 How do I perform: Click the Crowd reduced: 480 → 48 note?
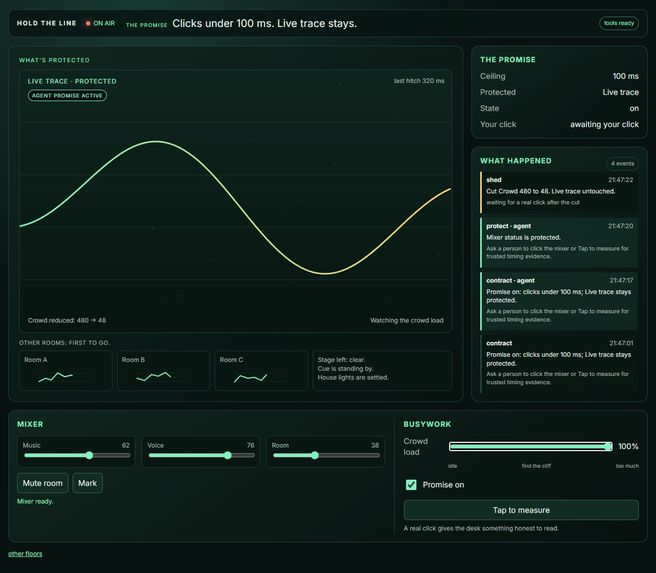click(x=67, y=320)
